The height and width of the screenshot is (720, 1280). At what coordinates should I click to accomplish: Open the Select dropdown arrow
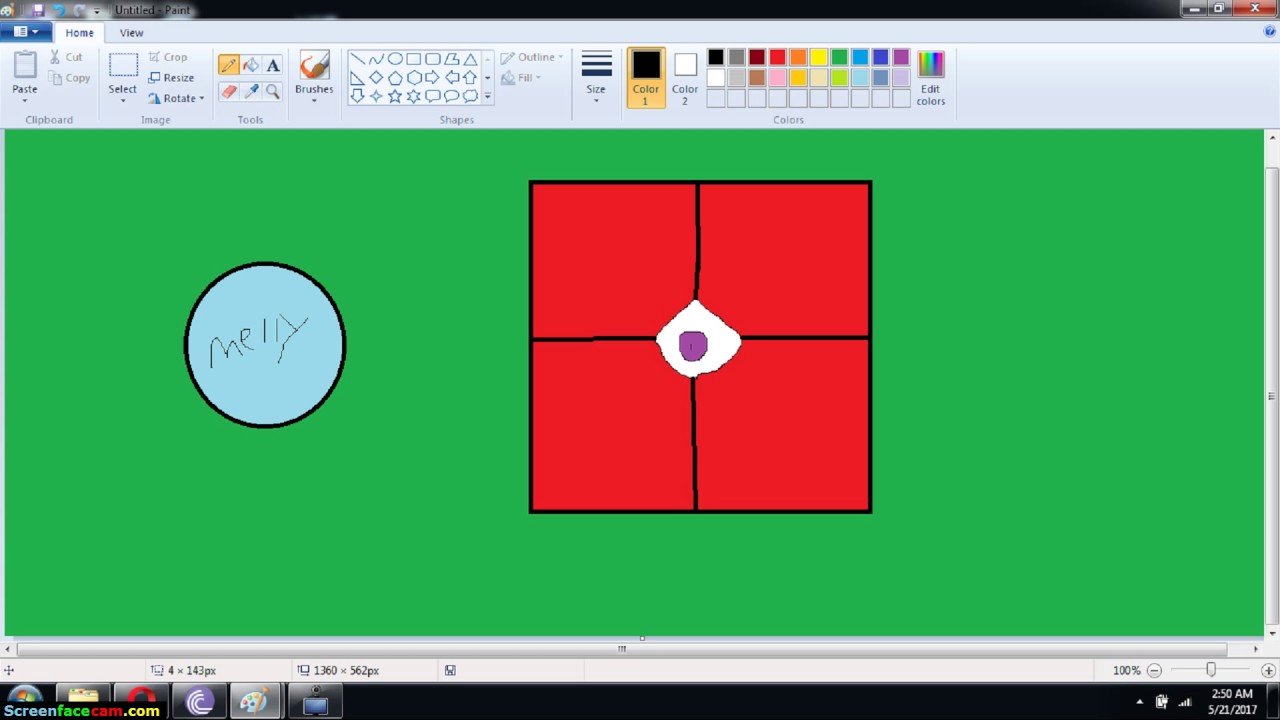tap(123, 101)
